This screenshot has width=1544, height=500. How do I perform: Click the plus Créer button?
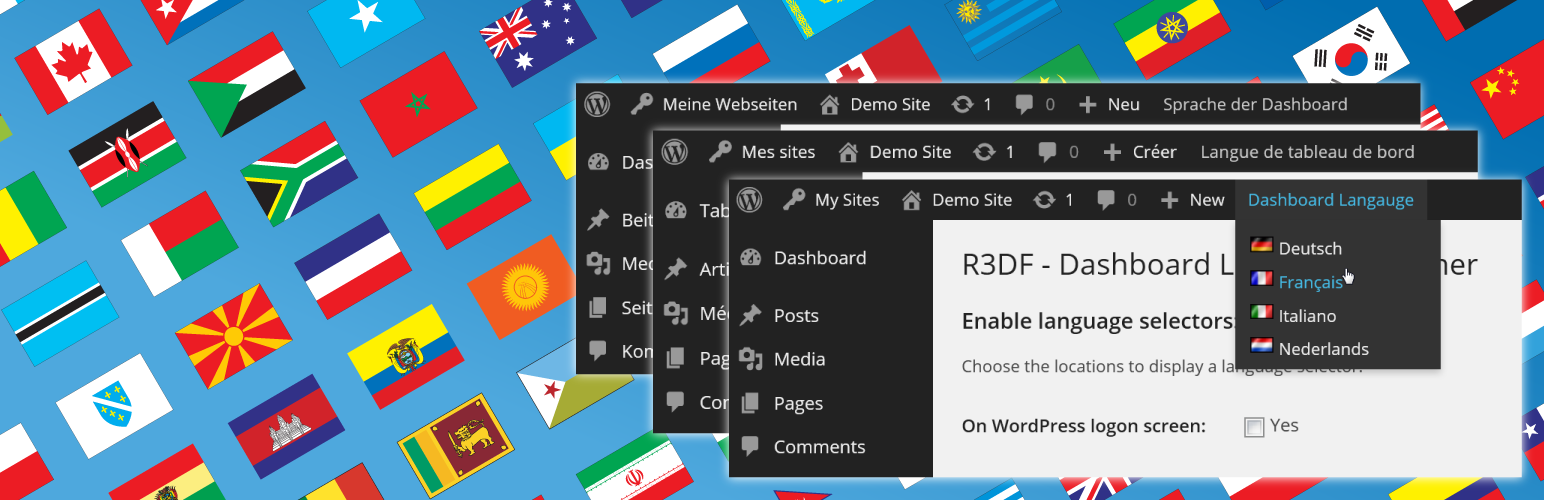coord(1140,152)
